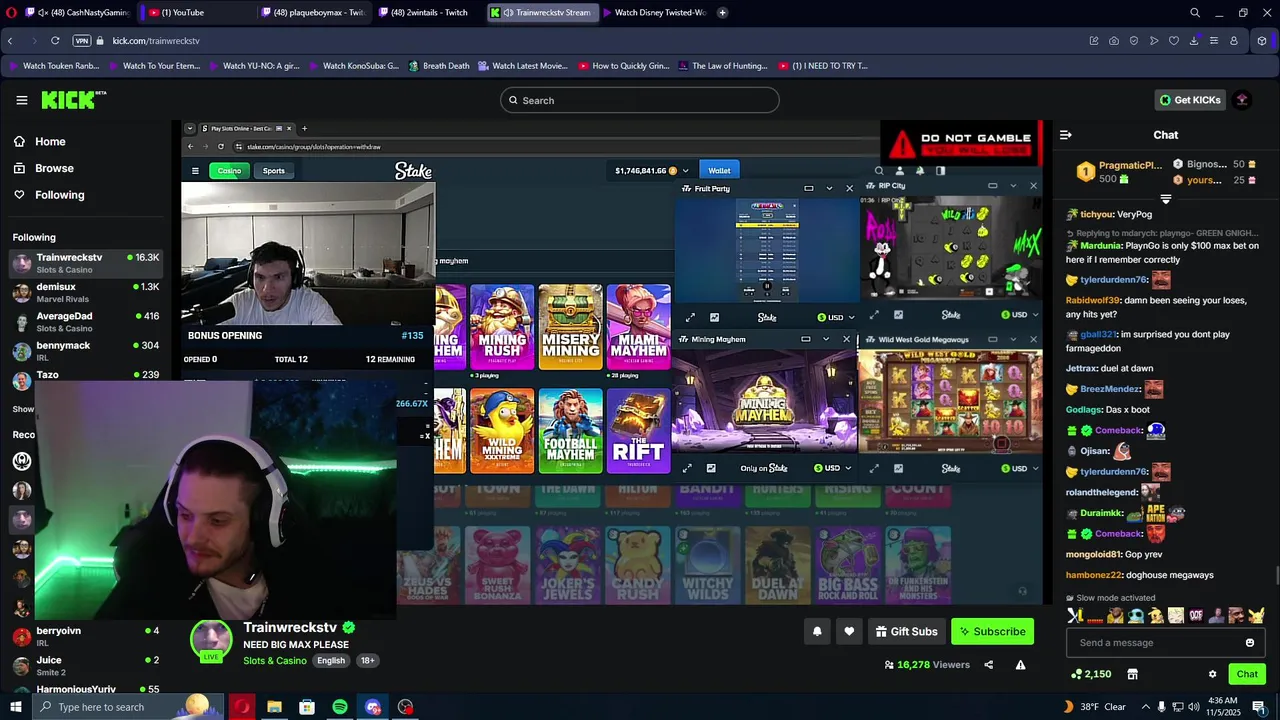Collapse the chat panel with the arrow icon
This screenshot has width=1280, height=720.
(1066, 135)
